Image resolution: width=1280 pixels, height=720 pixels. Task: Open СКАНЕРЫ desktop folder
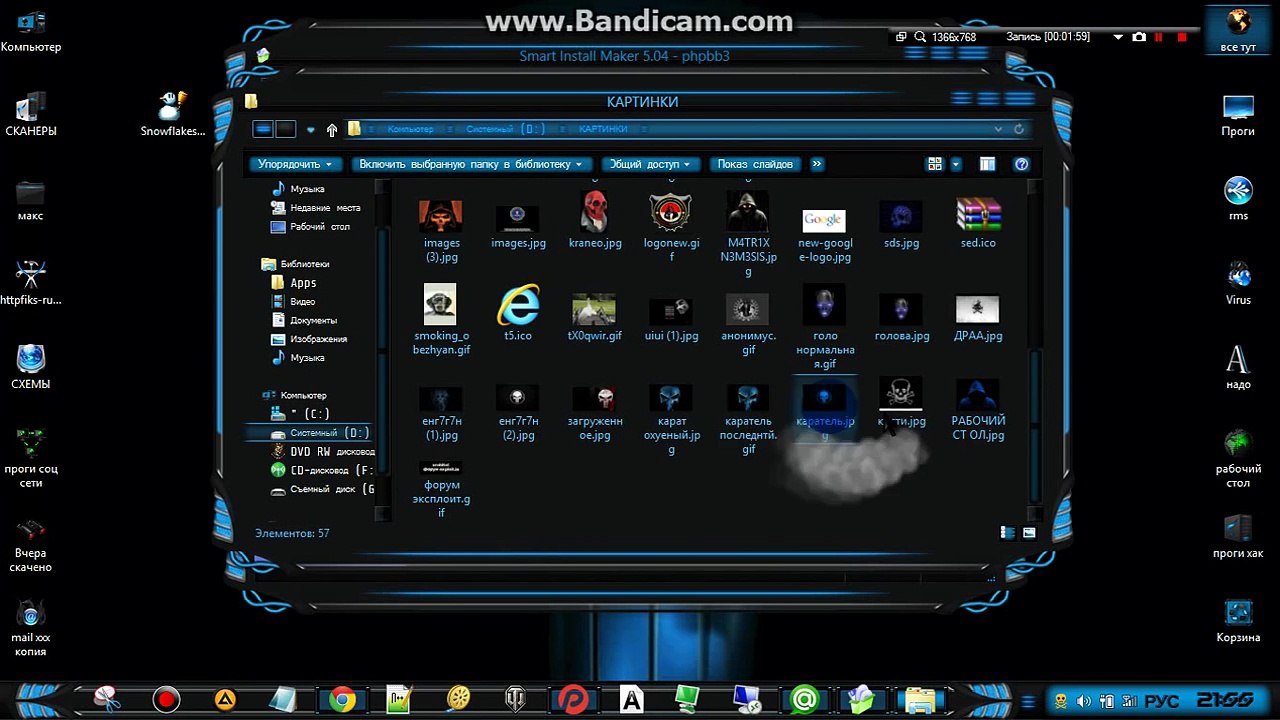tap(31, 114)
